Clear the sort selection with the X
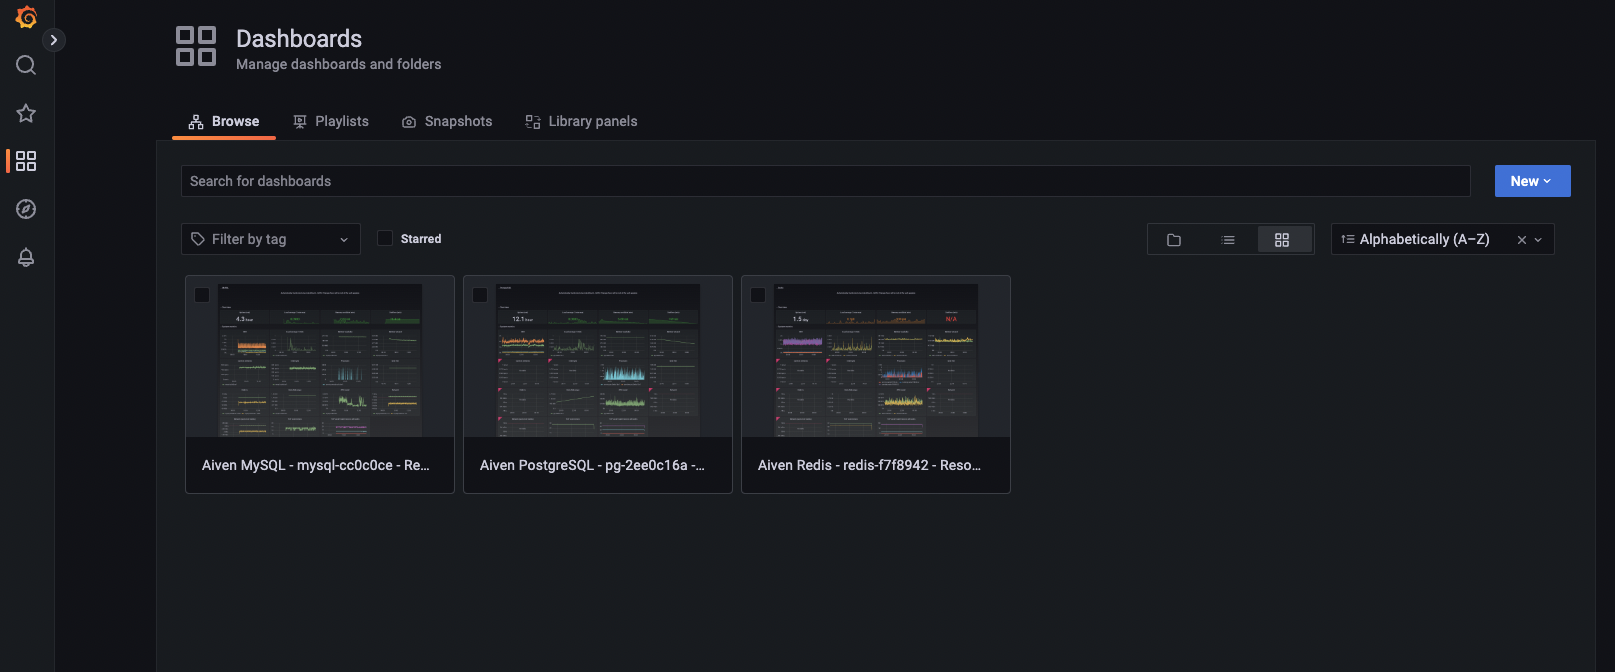The image size is (1615, 672). [1522, 240]
